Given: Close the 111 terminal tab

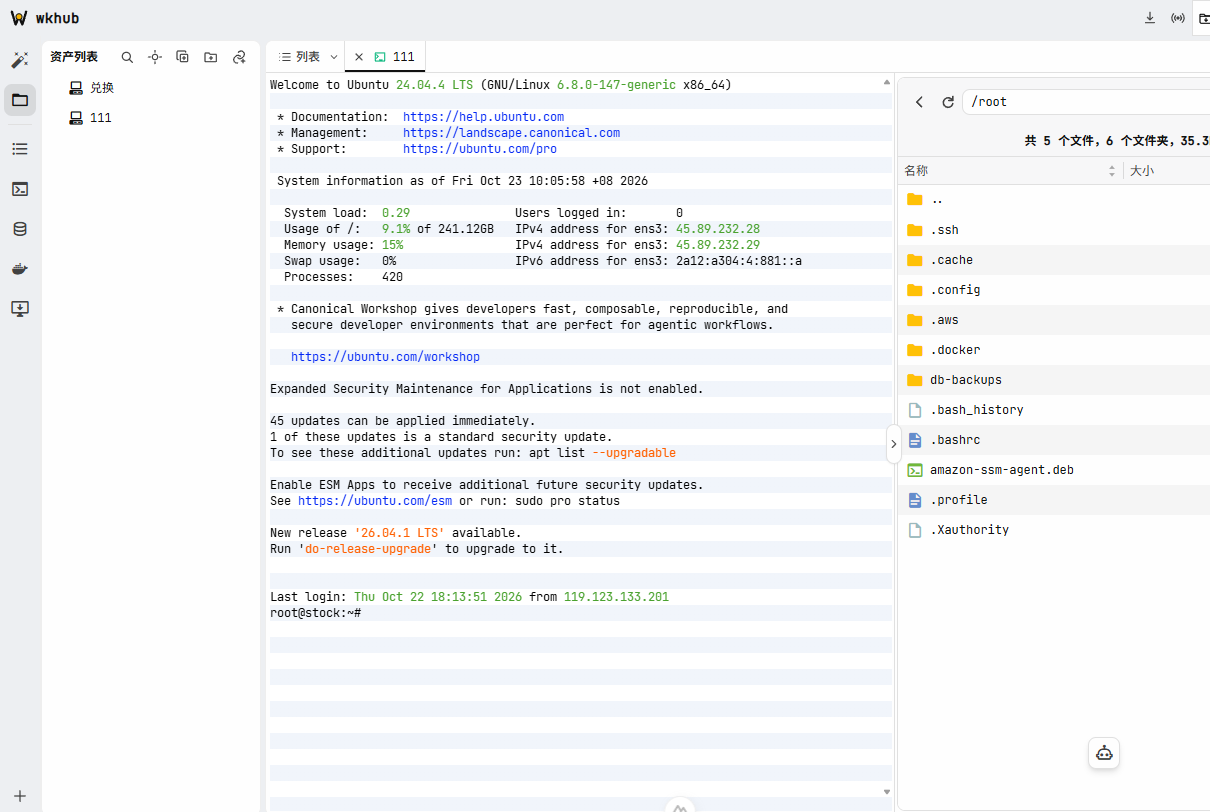Looking at the screenshot, I should 359,57.
